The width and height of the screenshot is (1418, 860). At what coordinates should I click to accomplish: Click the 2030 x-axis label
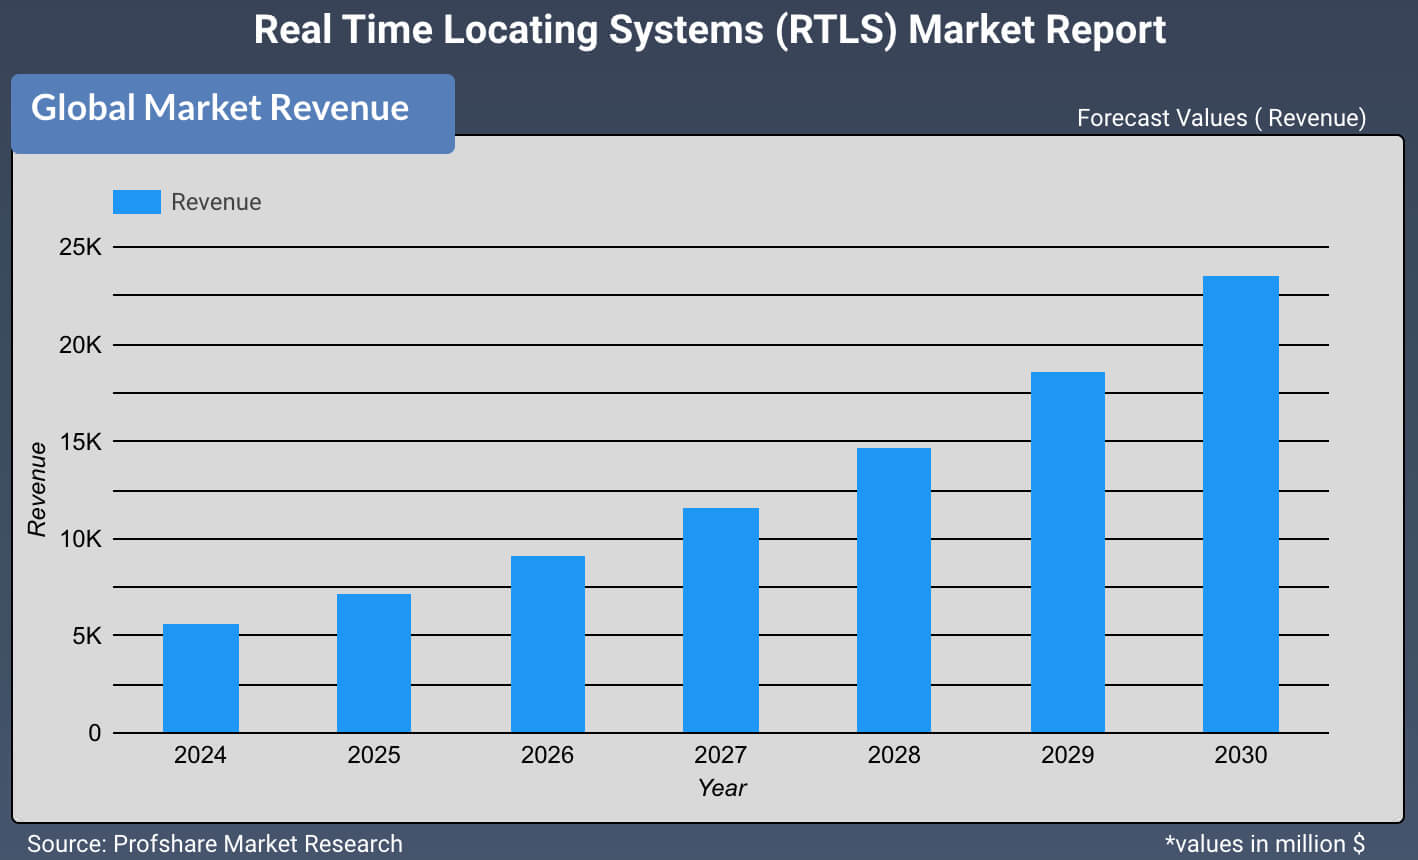(x=1241, y=755)
